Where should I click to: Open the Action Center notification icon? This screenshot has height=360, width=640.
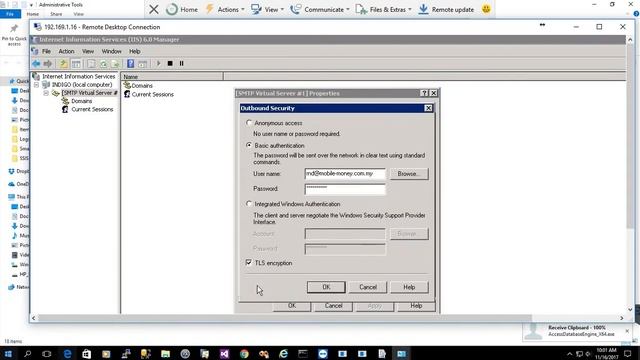(x=628, y=353)
